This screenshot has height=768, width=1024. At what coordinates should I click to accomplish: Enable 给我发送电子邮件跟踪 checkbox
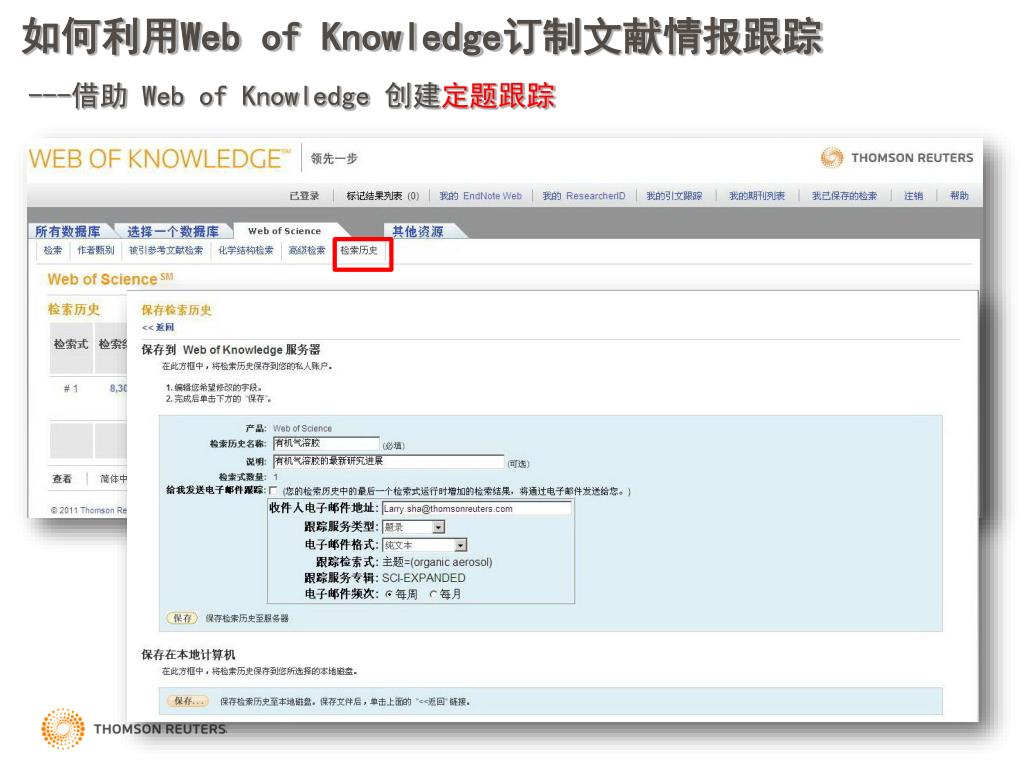pyautogui.click(x=273, y=490)
